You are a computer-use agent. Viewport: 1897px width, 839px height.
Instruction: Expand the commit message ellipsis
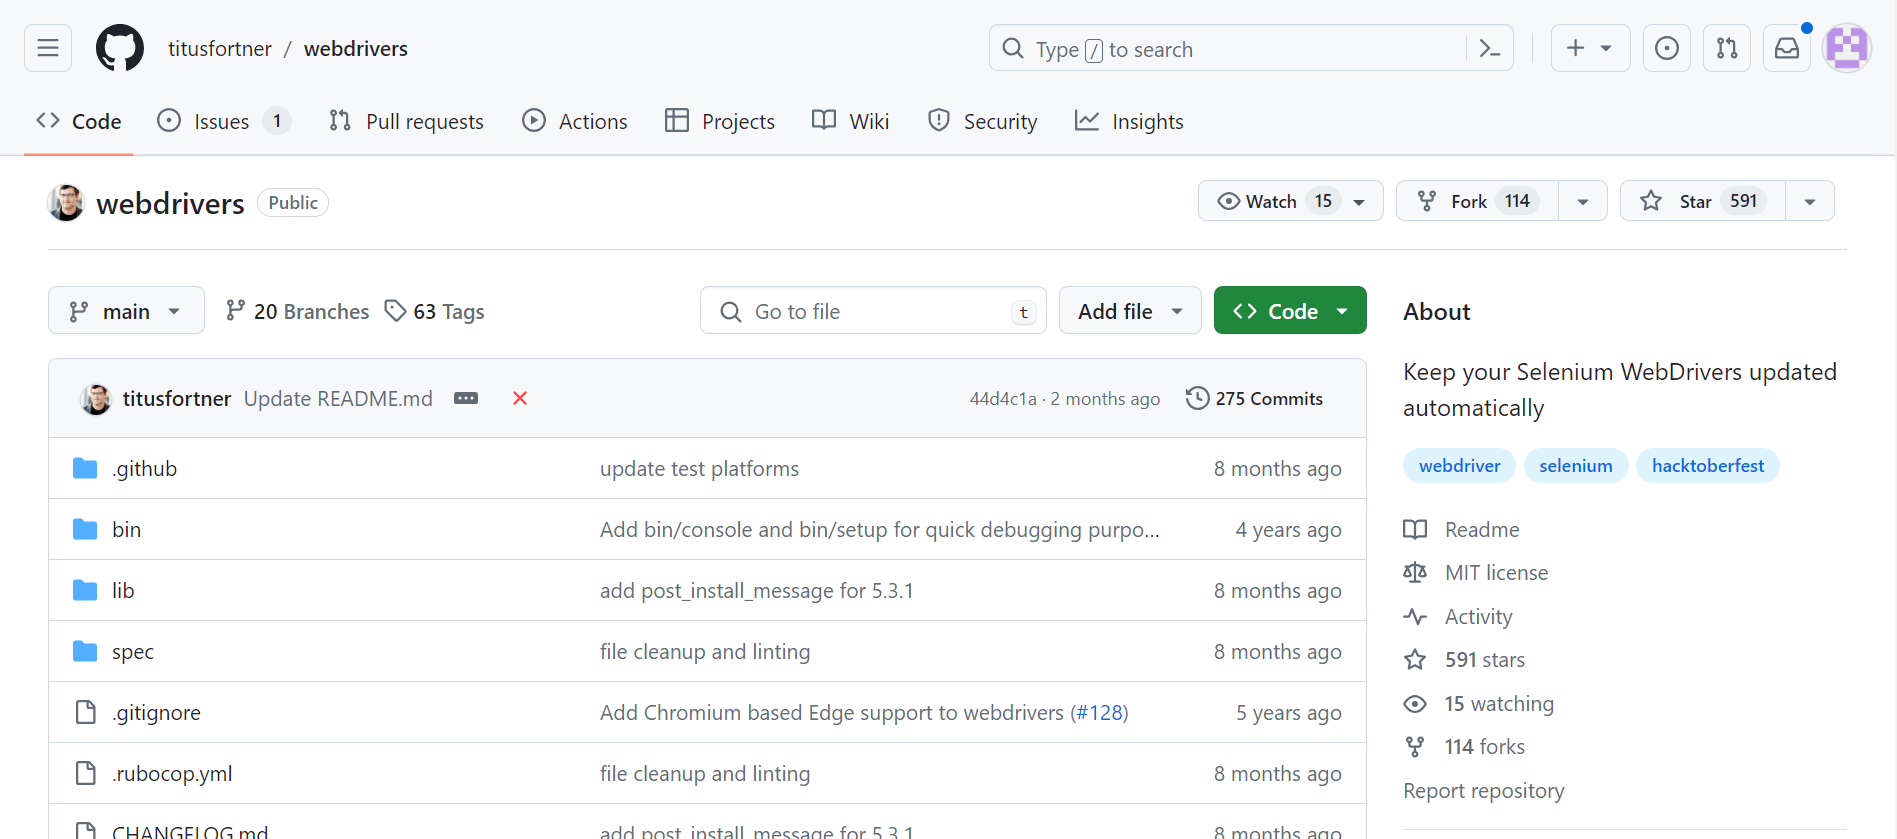click(466, 398)
